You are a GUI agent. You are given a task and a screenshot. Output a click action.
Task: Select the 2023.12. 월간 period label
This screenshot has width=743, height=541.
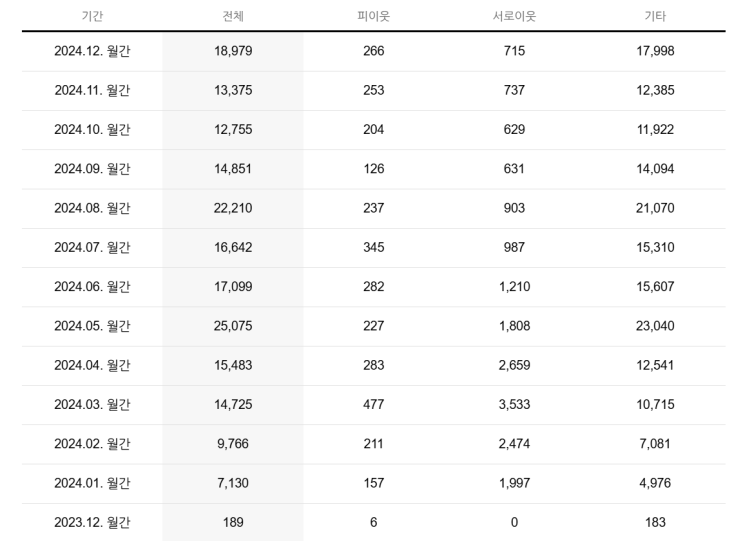[92, 522]
